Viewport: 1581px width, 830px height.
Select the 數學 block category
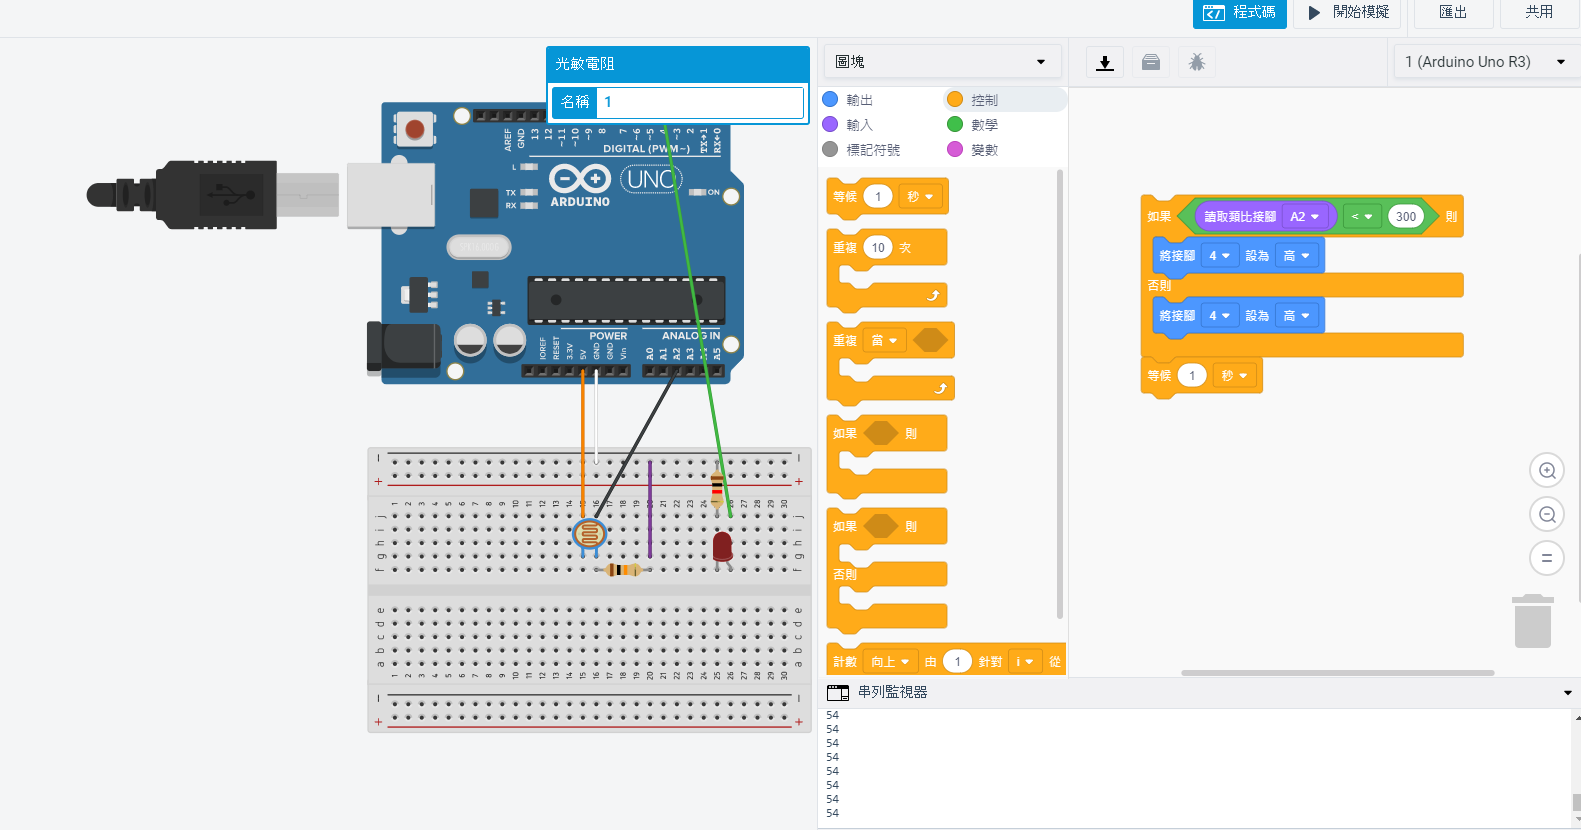(984, 125)
